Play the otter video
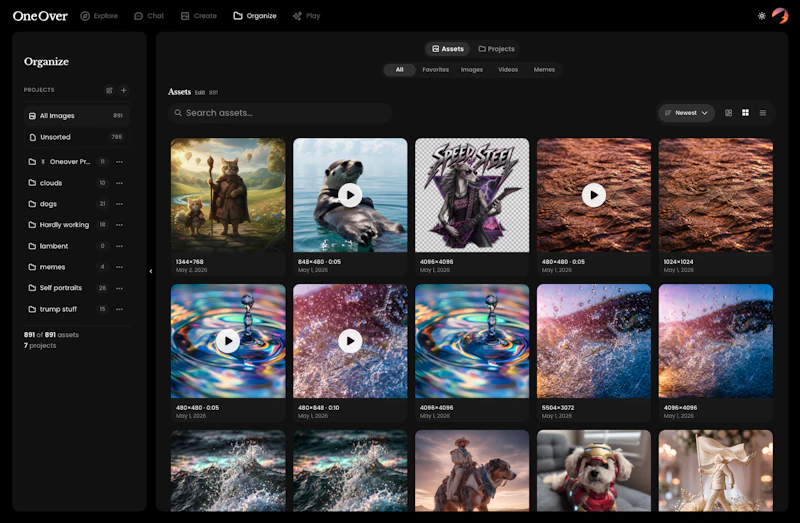Screen dimensions: 800x523 350,195
